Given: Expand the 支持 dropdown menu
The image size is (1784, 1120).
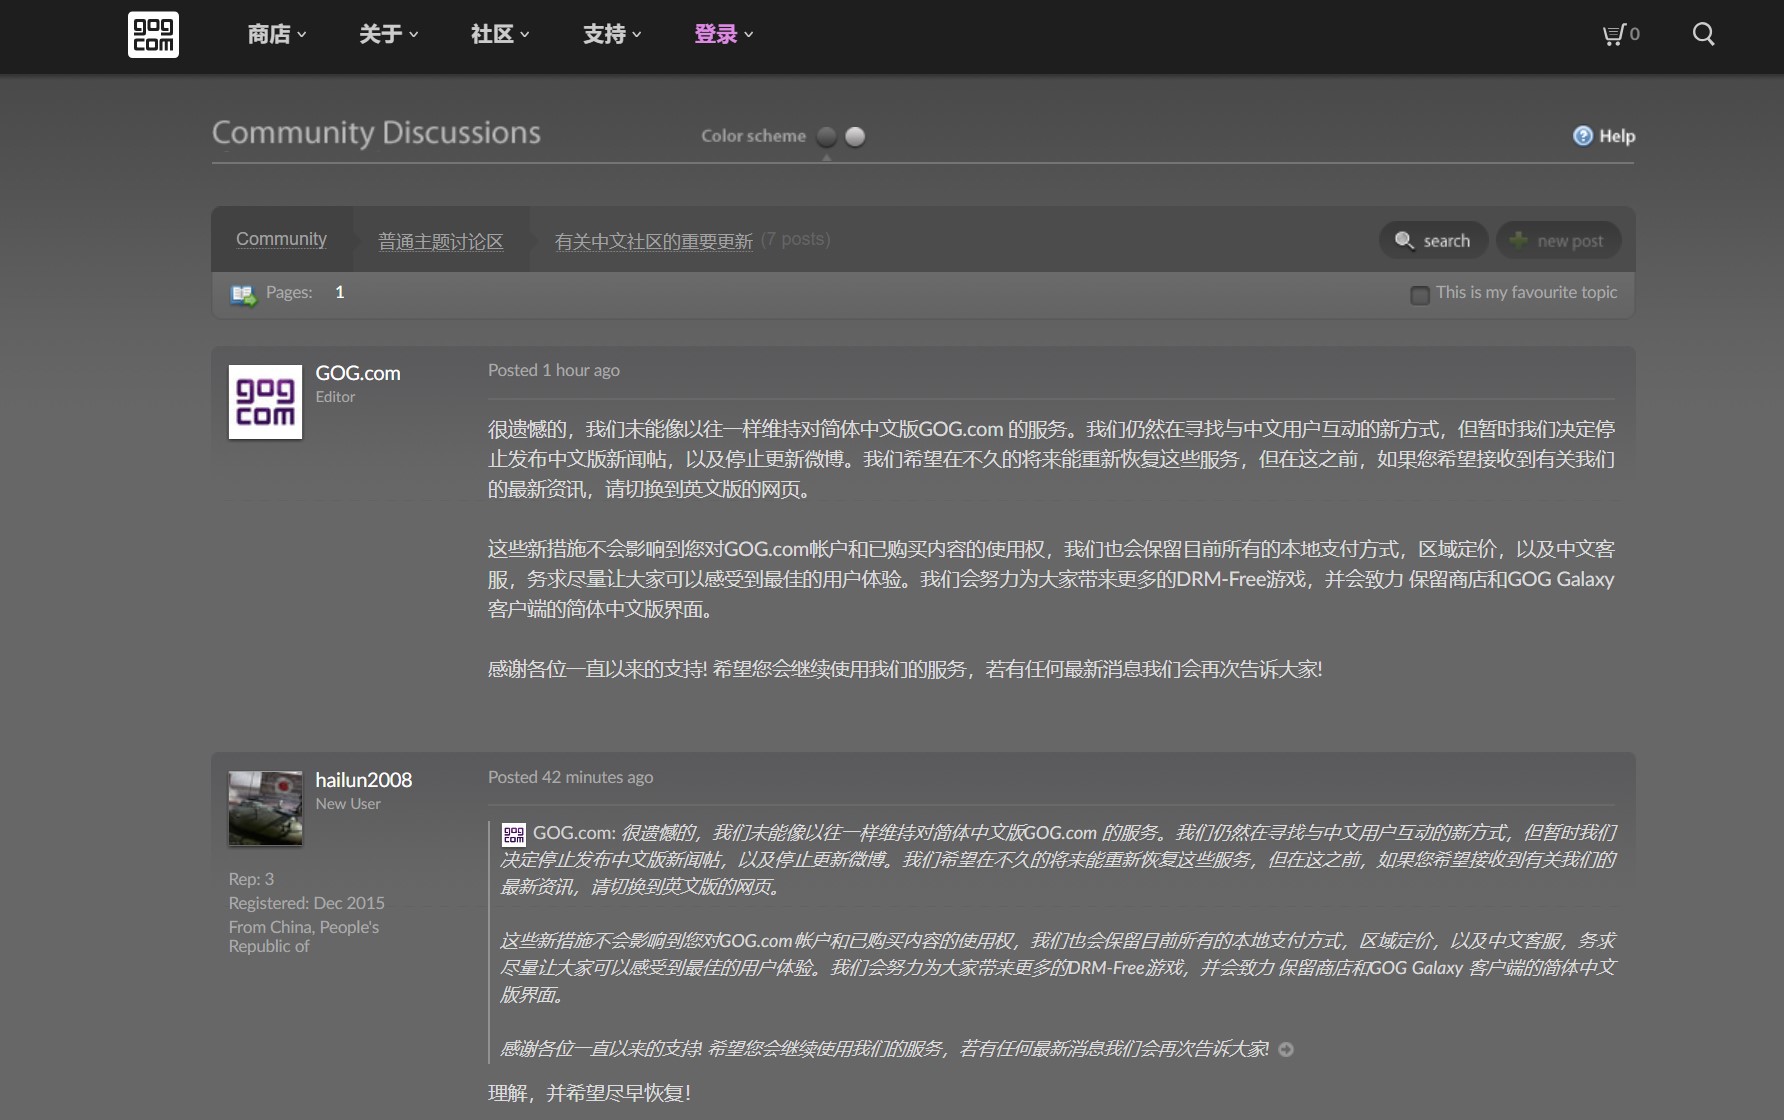Looking at the screenshot, I should tap(612, 34).
